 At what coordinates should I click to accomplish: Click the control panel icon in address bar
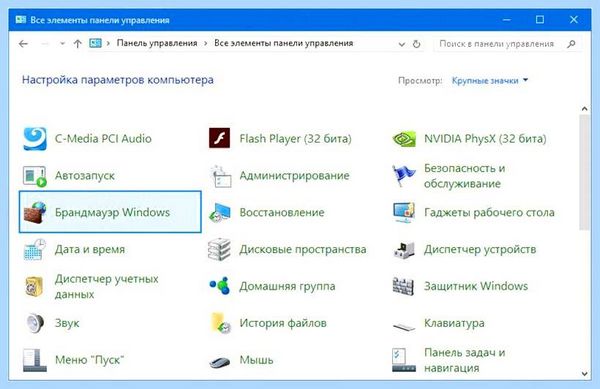pyautogui.click(x=95, y=43)
